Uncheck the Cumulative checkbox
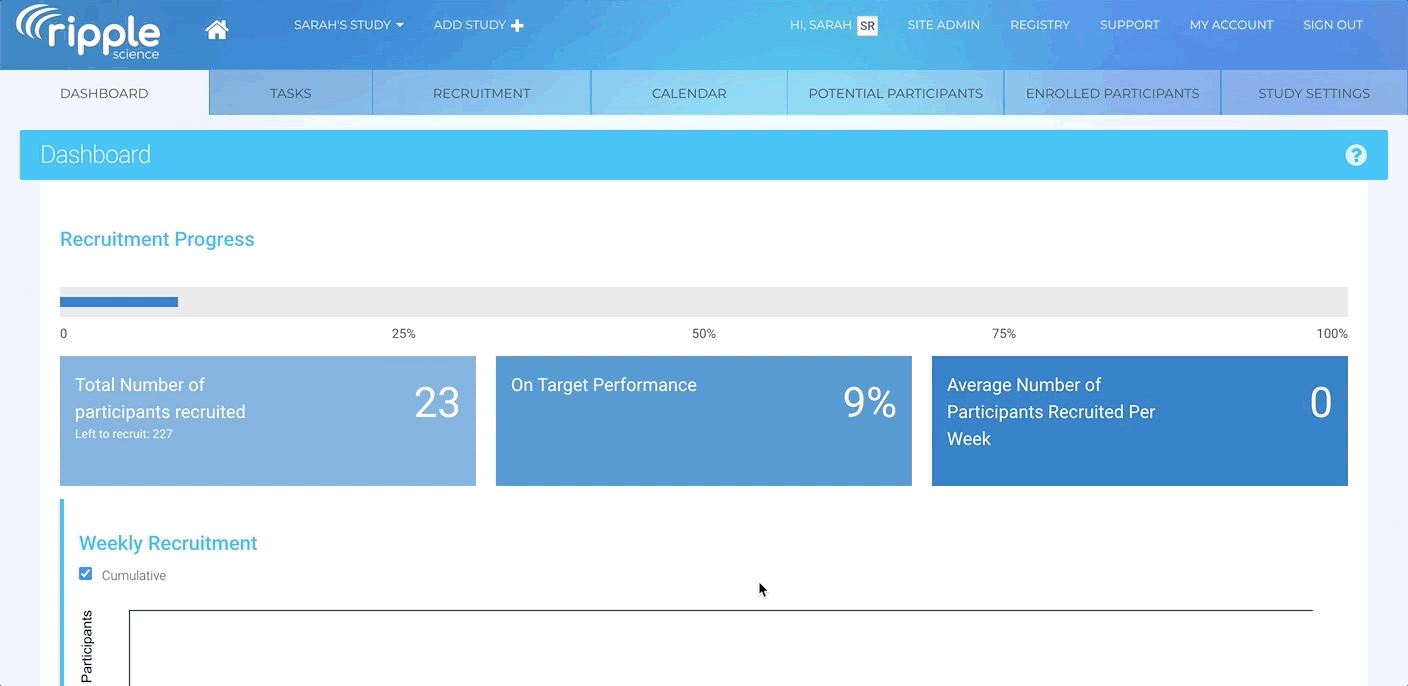The height and width of the screenshot is (686, 1408). [86, 574]
